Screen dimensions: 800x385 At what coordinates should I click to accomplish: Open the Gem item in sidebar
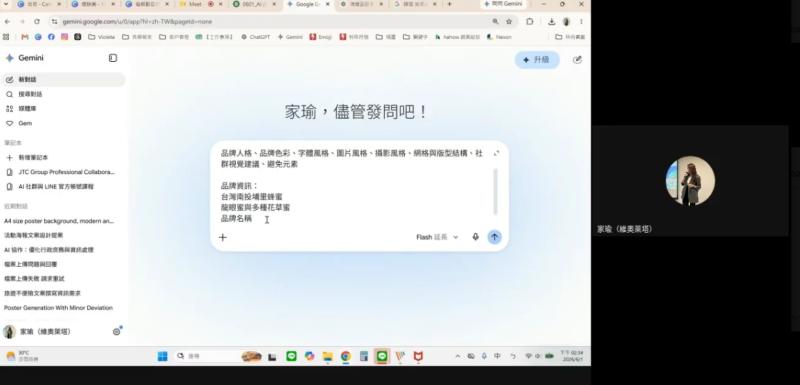pyautogui.click(x=64, y=123)
